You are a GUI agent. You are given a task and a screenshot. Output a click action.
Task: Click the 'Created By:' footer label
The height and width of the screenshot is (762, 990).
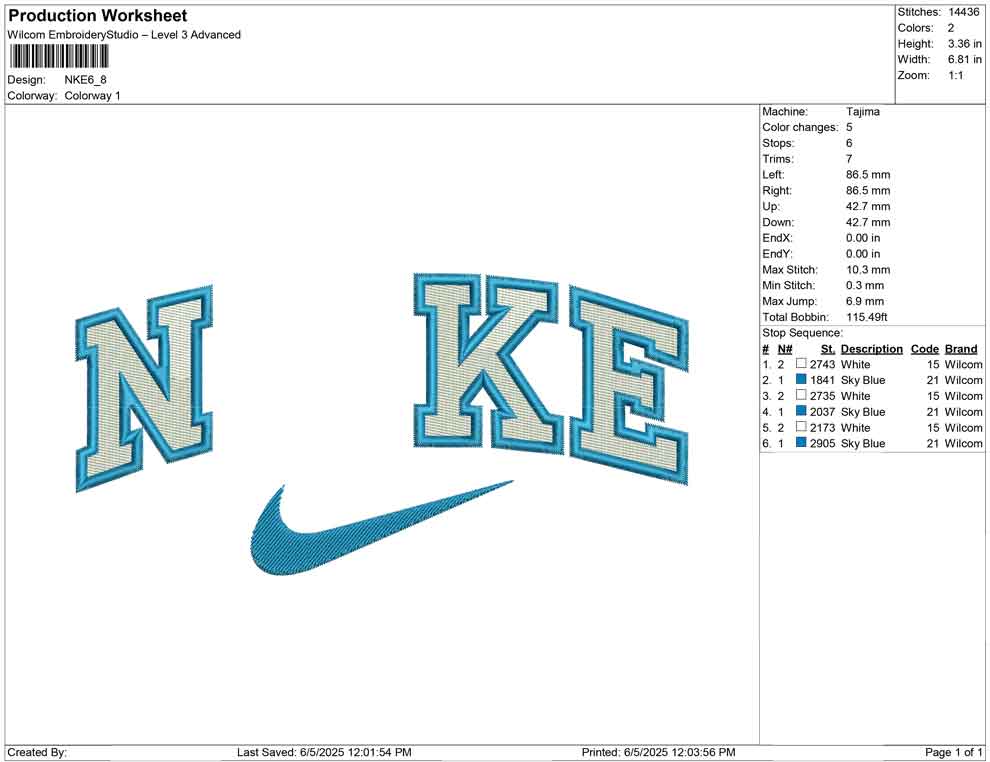click(x=37, y=752)
